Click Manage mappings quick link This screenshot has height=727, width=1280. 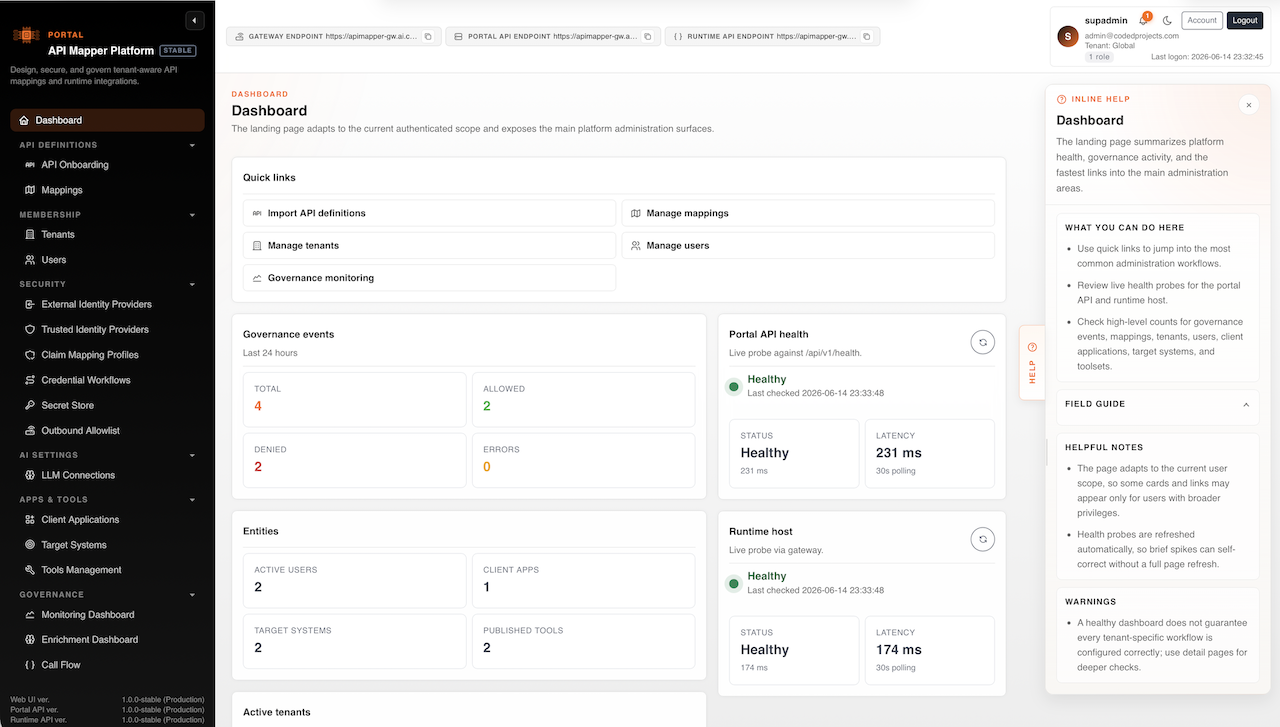[808, 213]
